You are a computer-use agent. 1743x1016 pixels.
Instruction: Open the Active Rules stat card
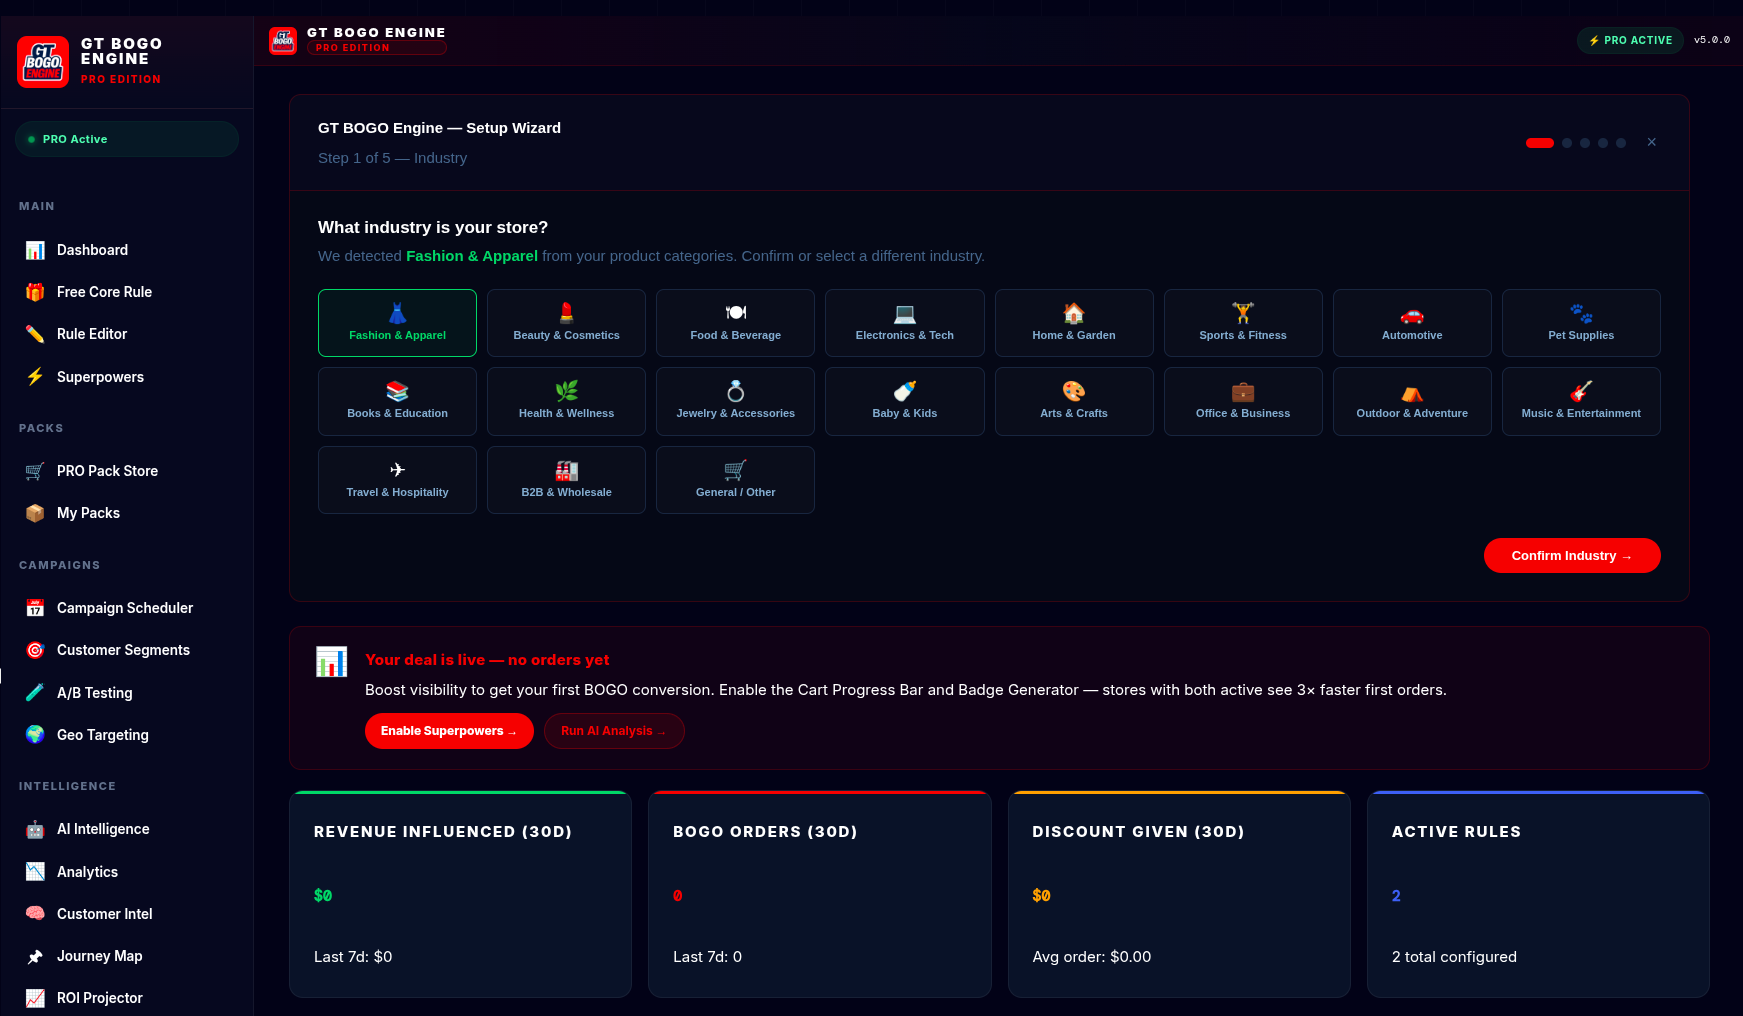1538,894
